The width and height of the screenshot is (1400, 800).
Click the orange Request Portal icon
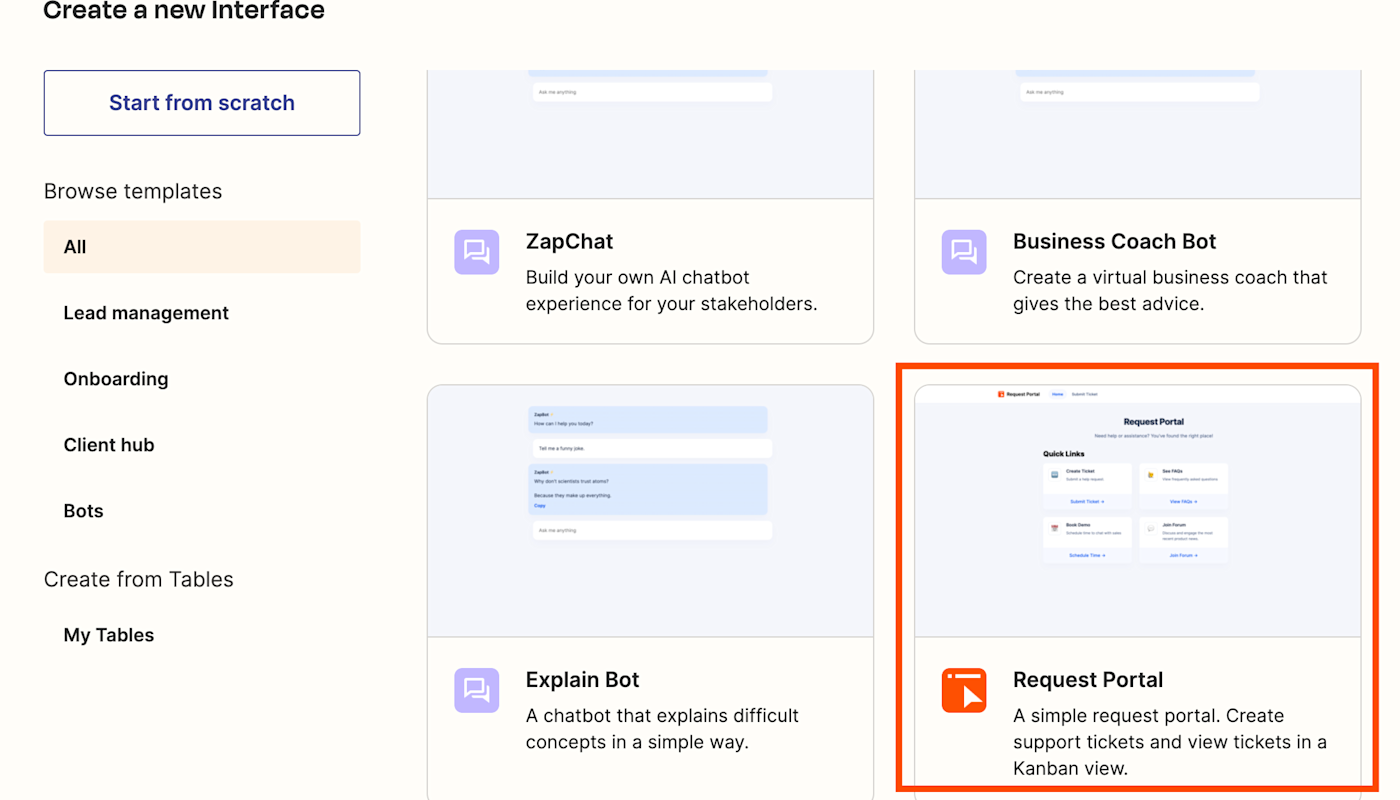point(964,690)
